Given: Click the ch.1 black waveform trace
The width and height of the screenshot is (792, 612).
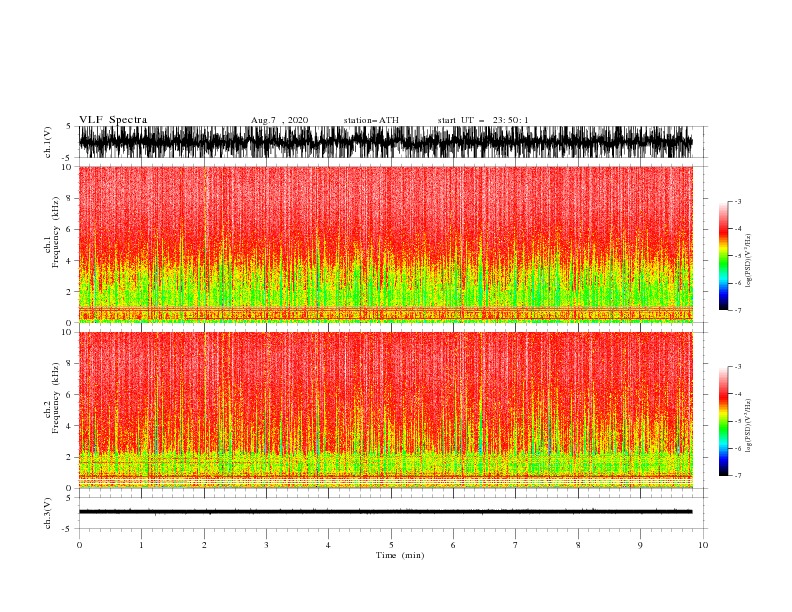Looking at the screenshot, I should [385, 142].
